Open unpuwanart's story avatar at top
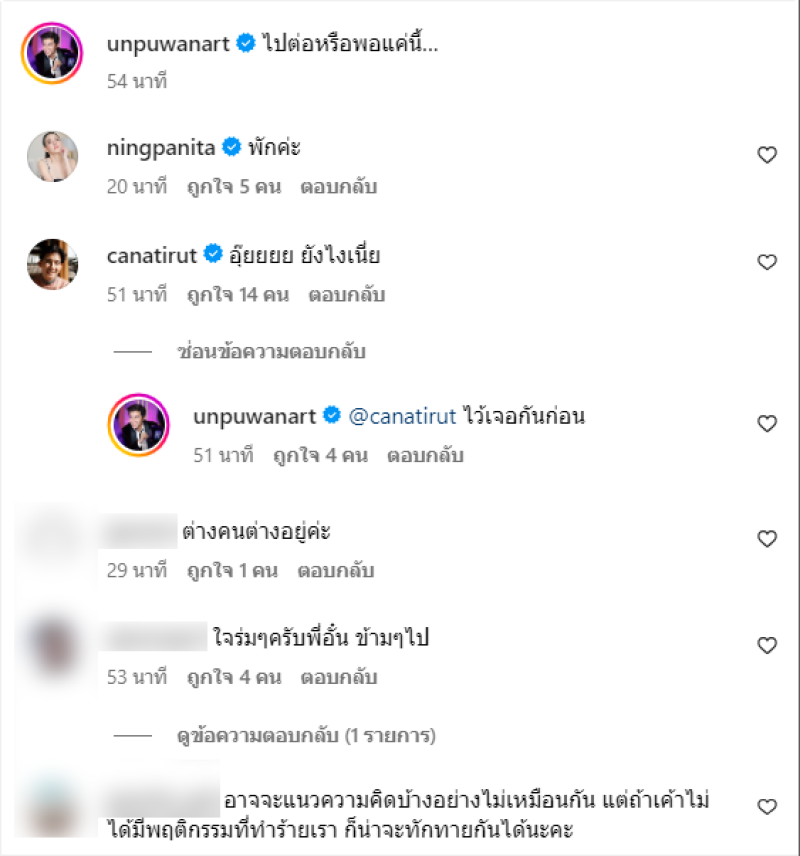Screen dimensions: 800x856 click(x=52, y=53)
